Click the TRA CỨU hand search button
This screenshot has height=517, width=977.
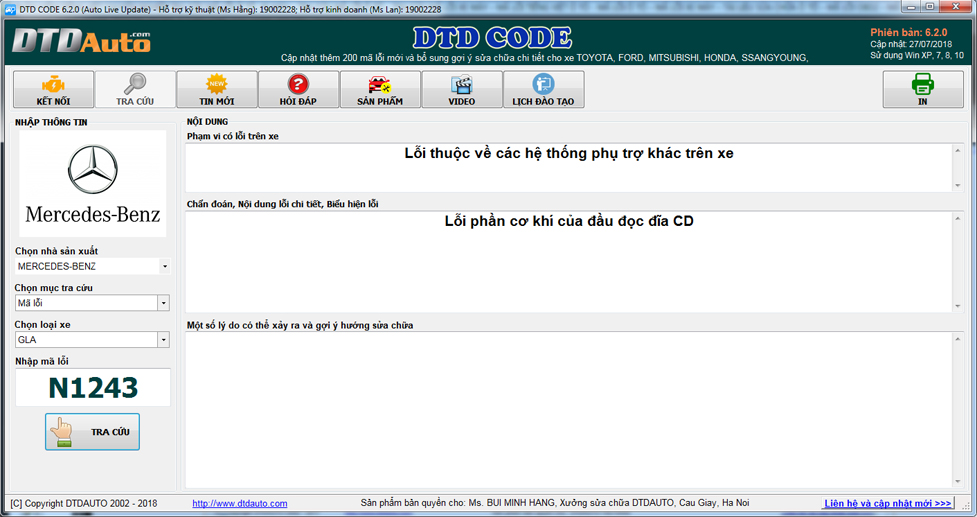click(92, 432)
